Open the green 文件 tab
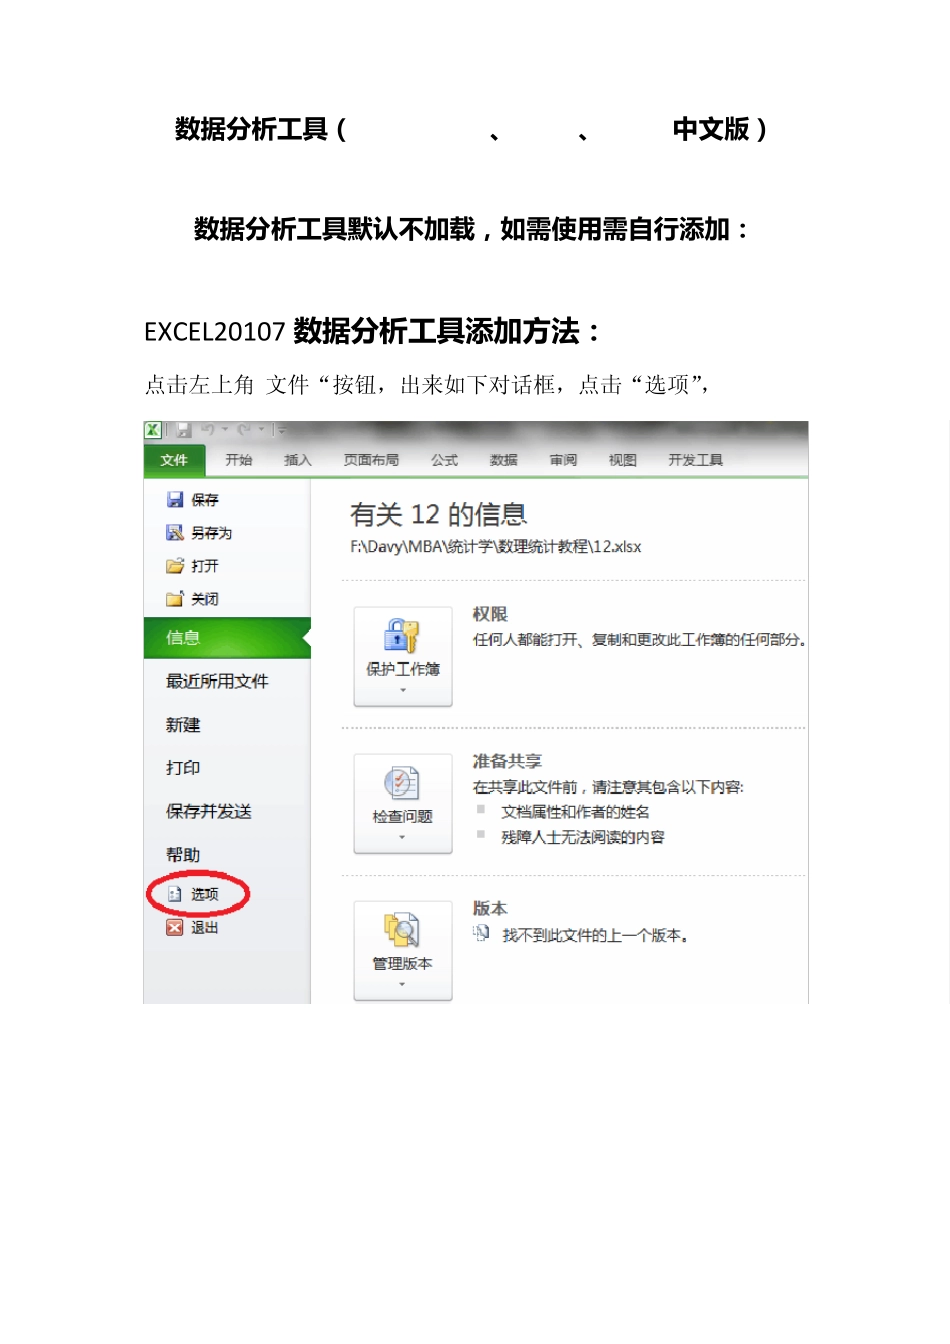The height and width of the screenshot is (1344, 950). 174,460
